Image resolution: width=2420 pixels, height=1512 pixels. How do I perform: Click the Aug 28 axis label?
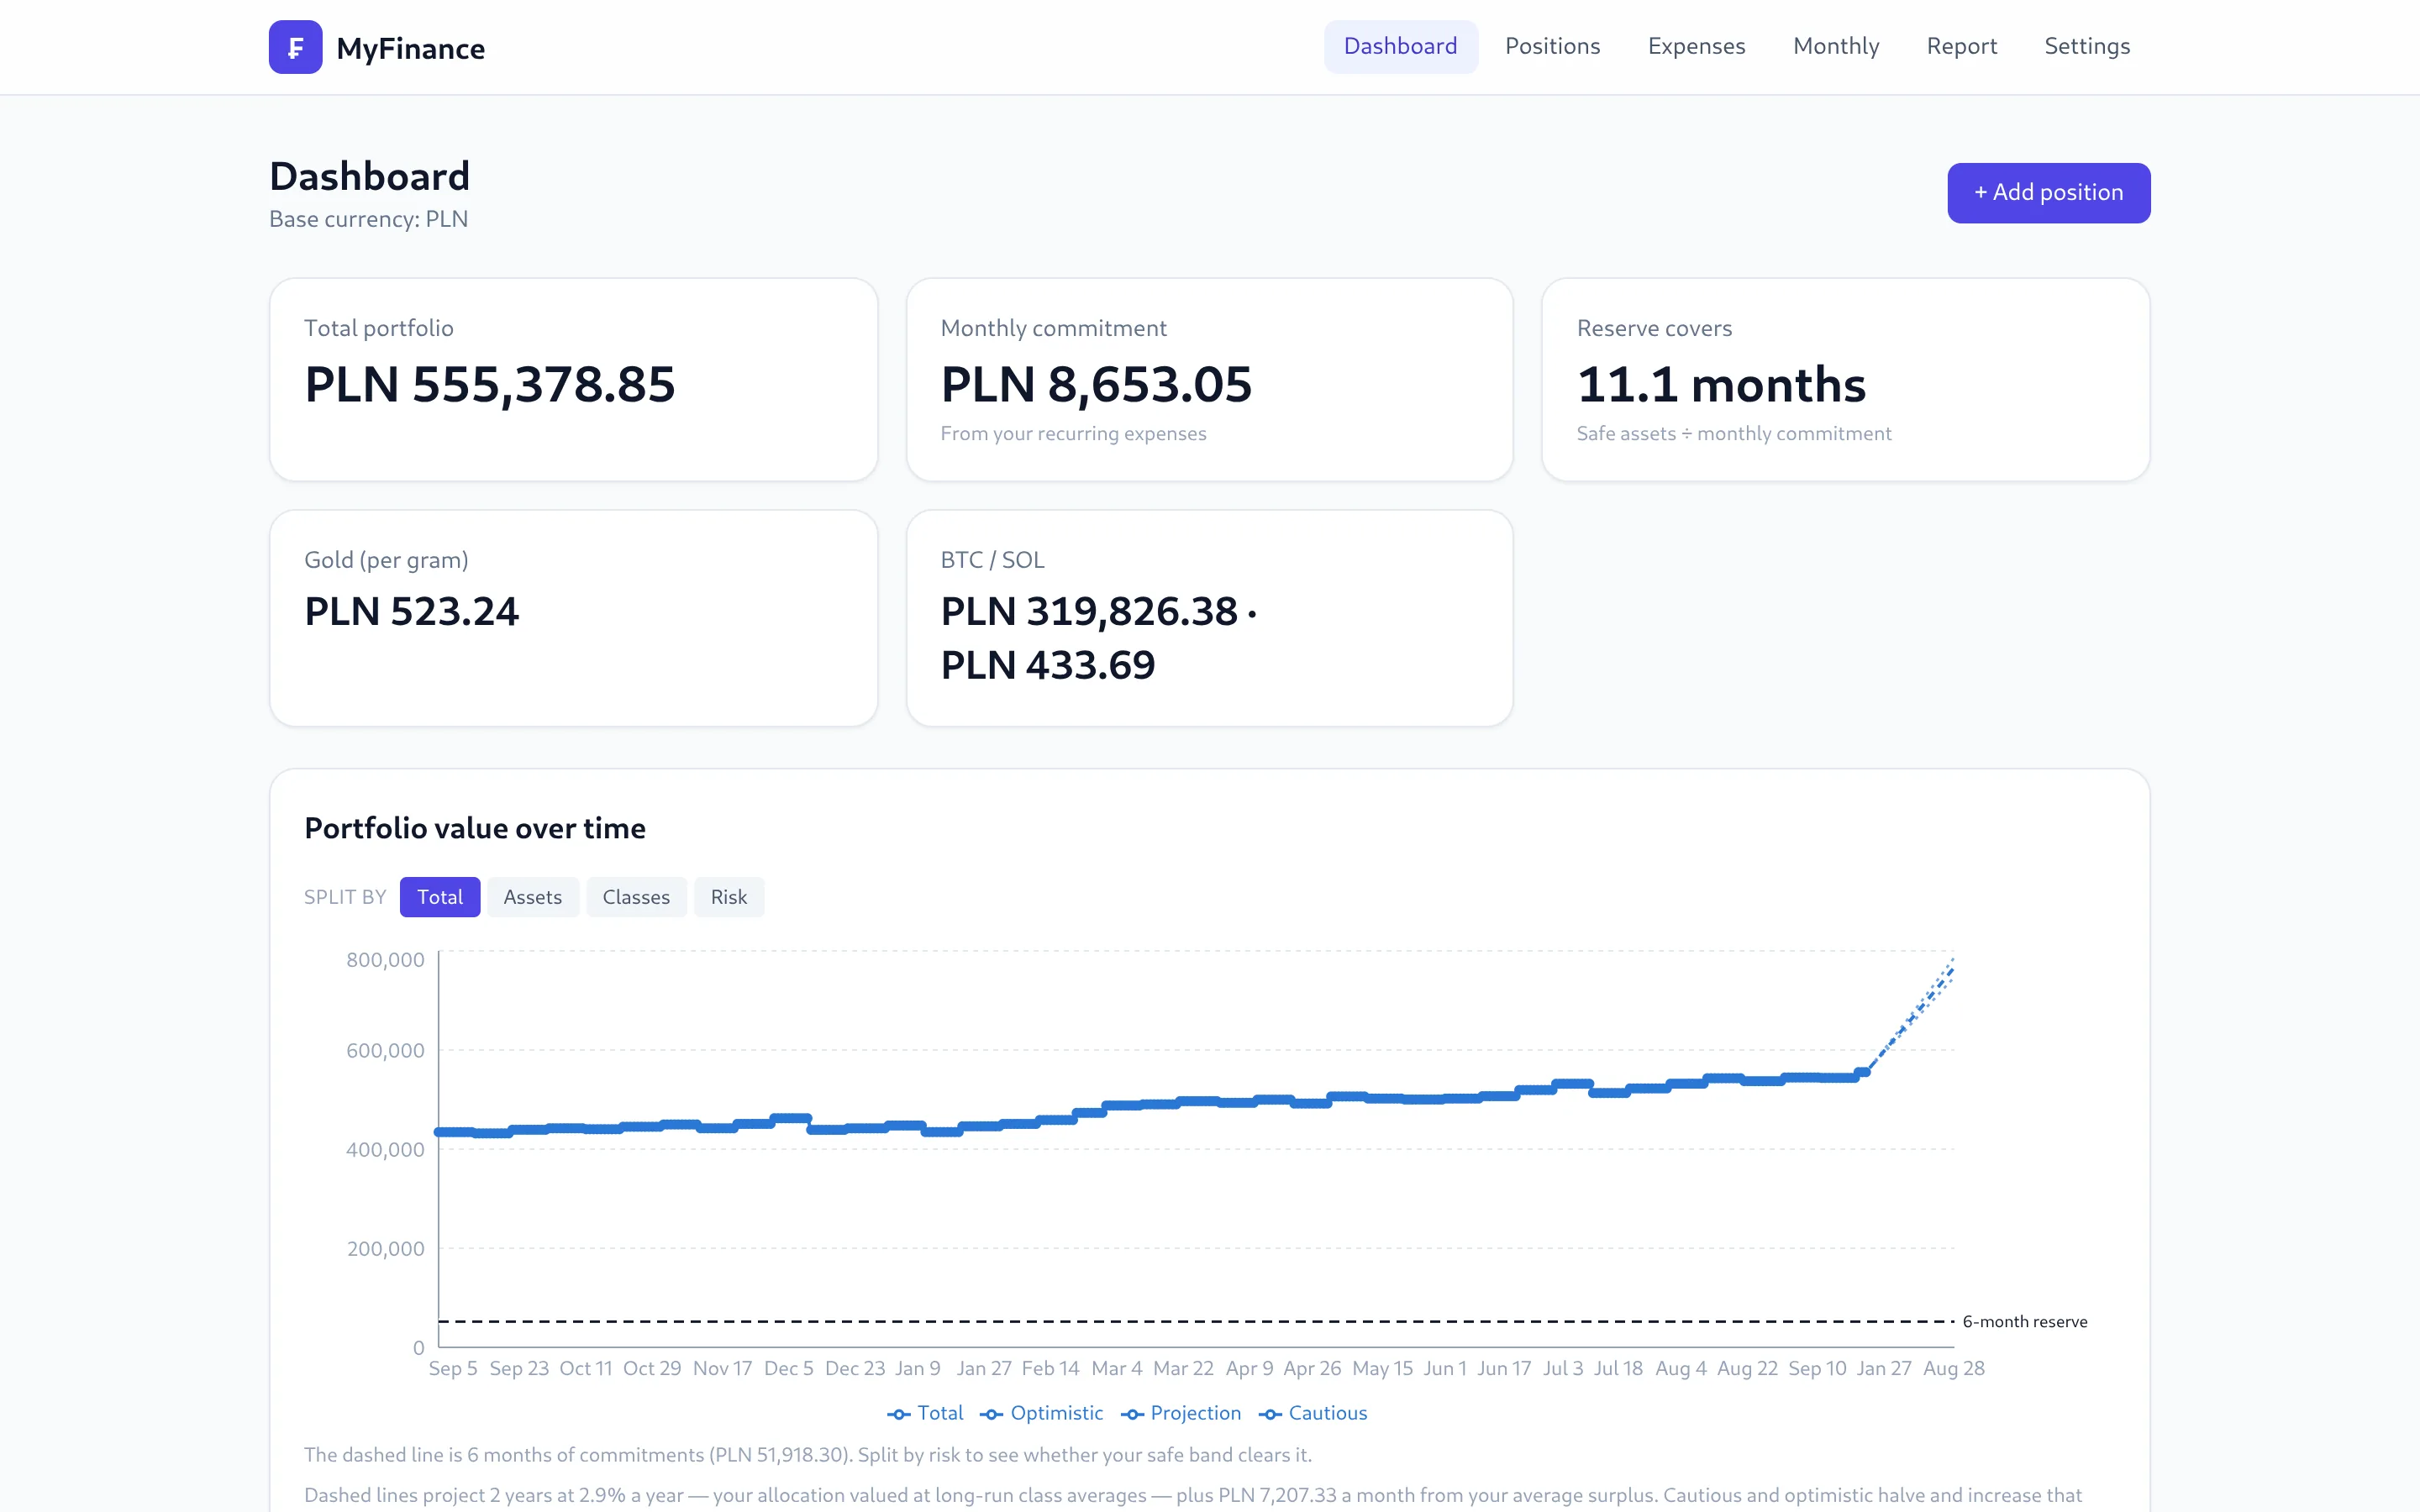[1954, 1368]
